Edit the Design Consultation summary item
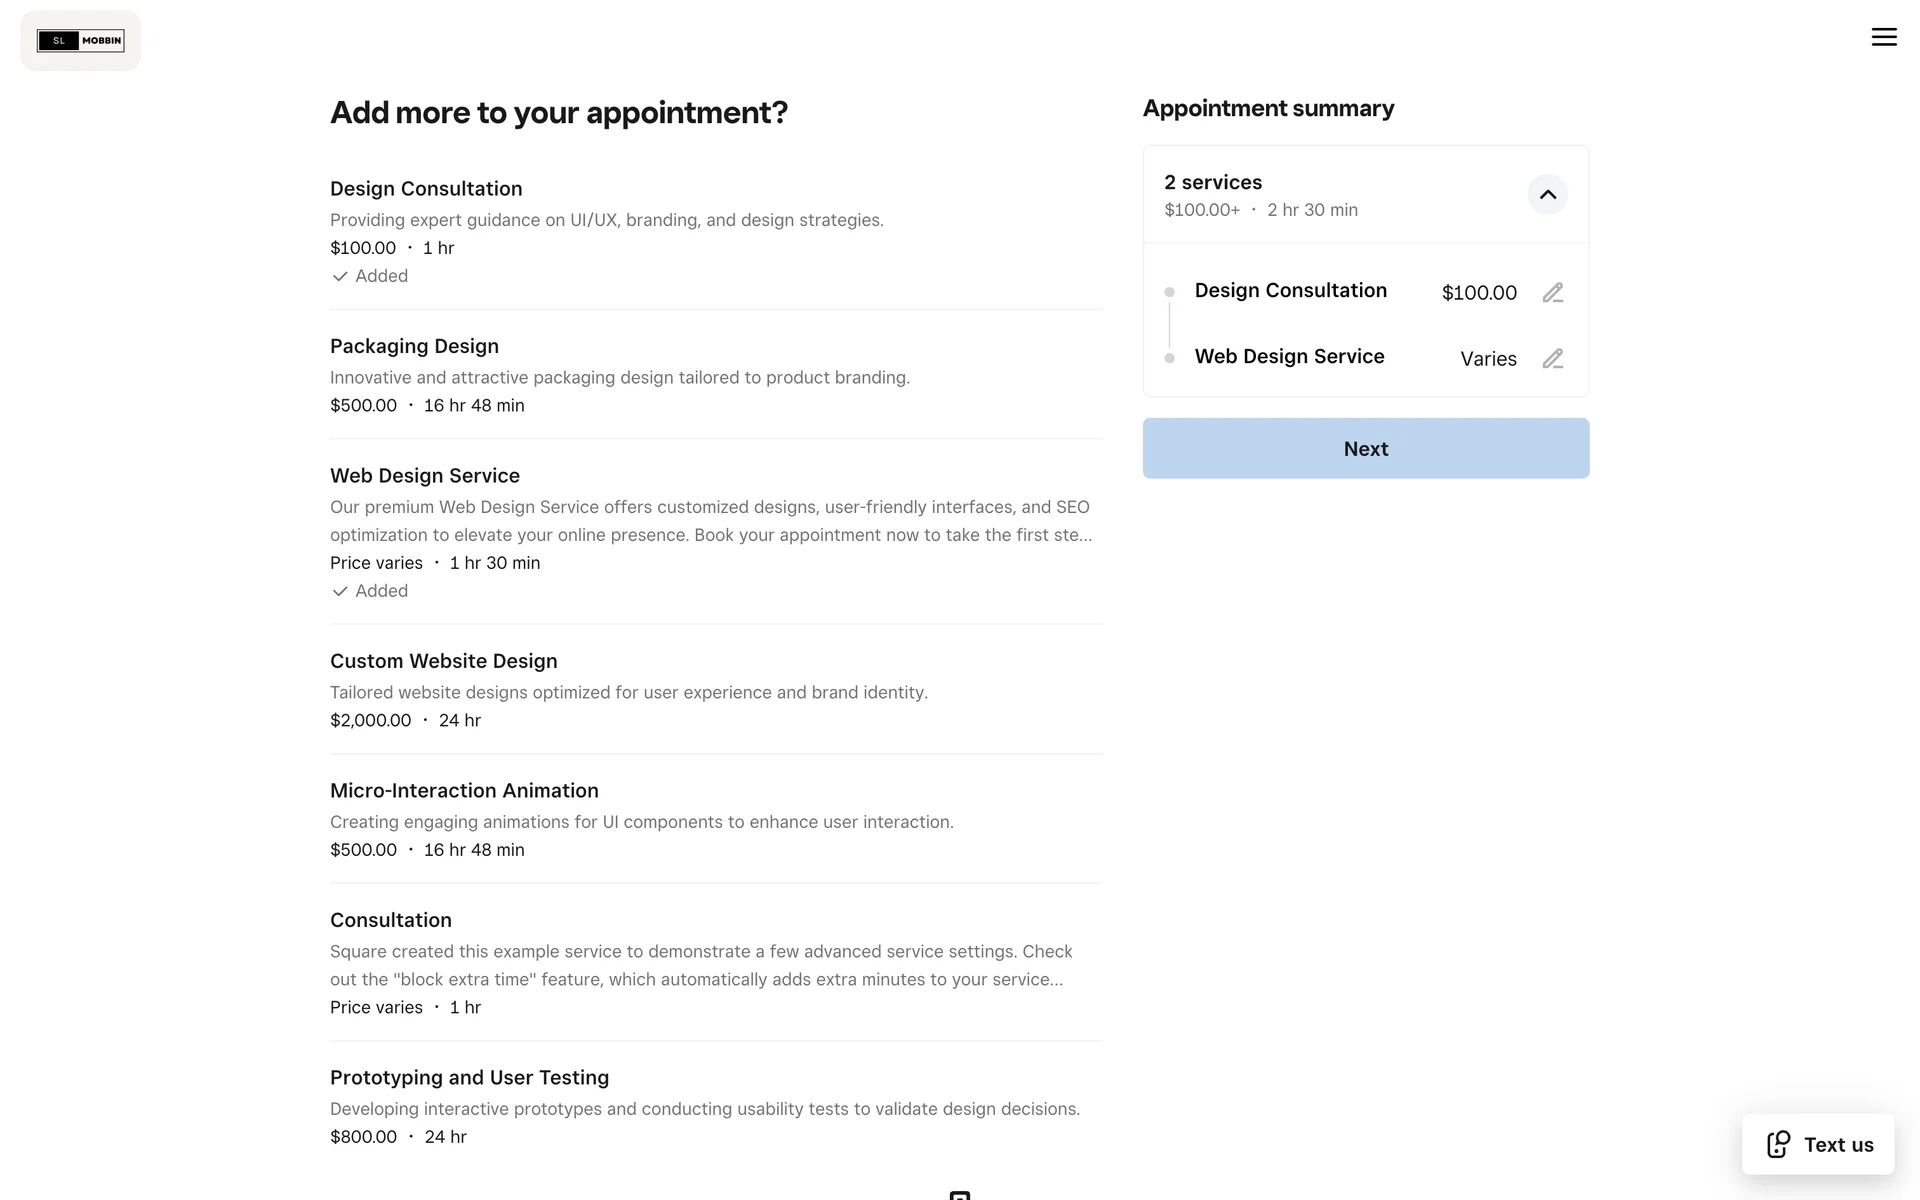1920x1200 pixels. coord(1552,293)
